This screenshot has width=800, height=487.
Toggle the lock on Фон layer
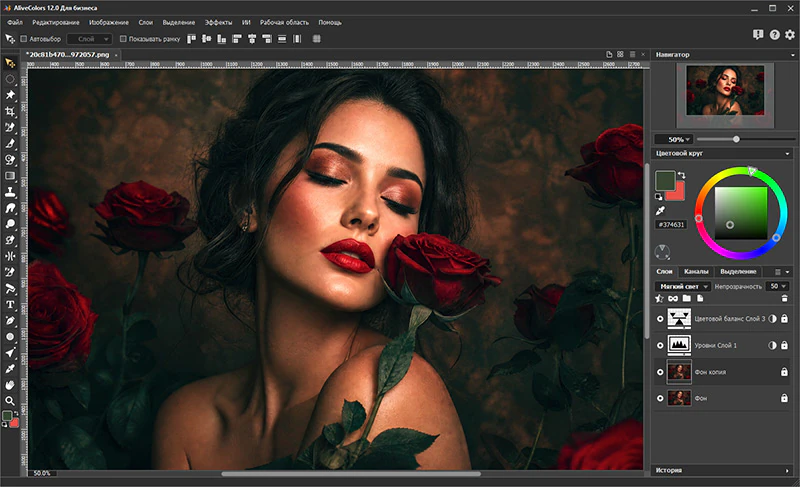(x=784, y=398)
